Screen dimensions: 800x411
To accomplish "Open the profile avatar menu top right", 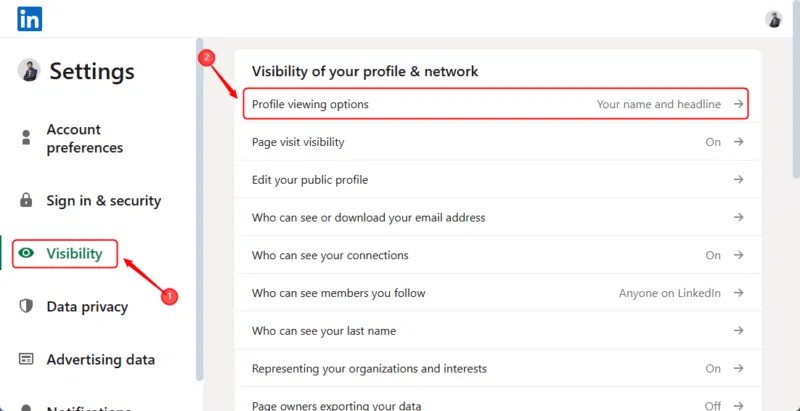I will [x=774, y=19].
